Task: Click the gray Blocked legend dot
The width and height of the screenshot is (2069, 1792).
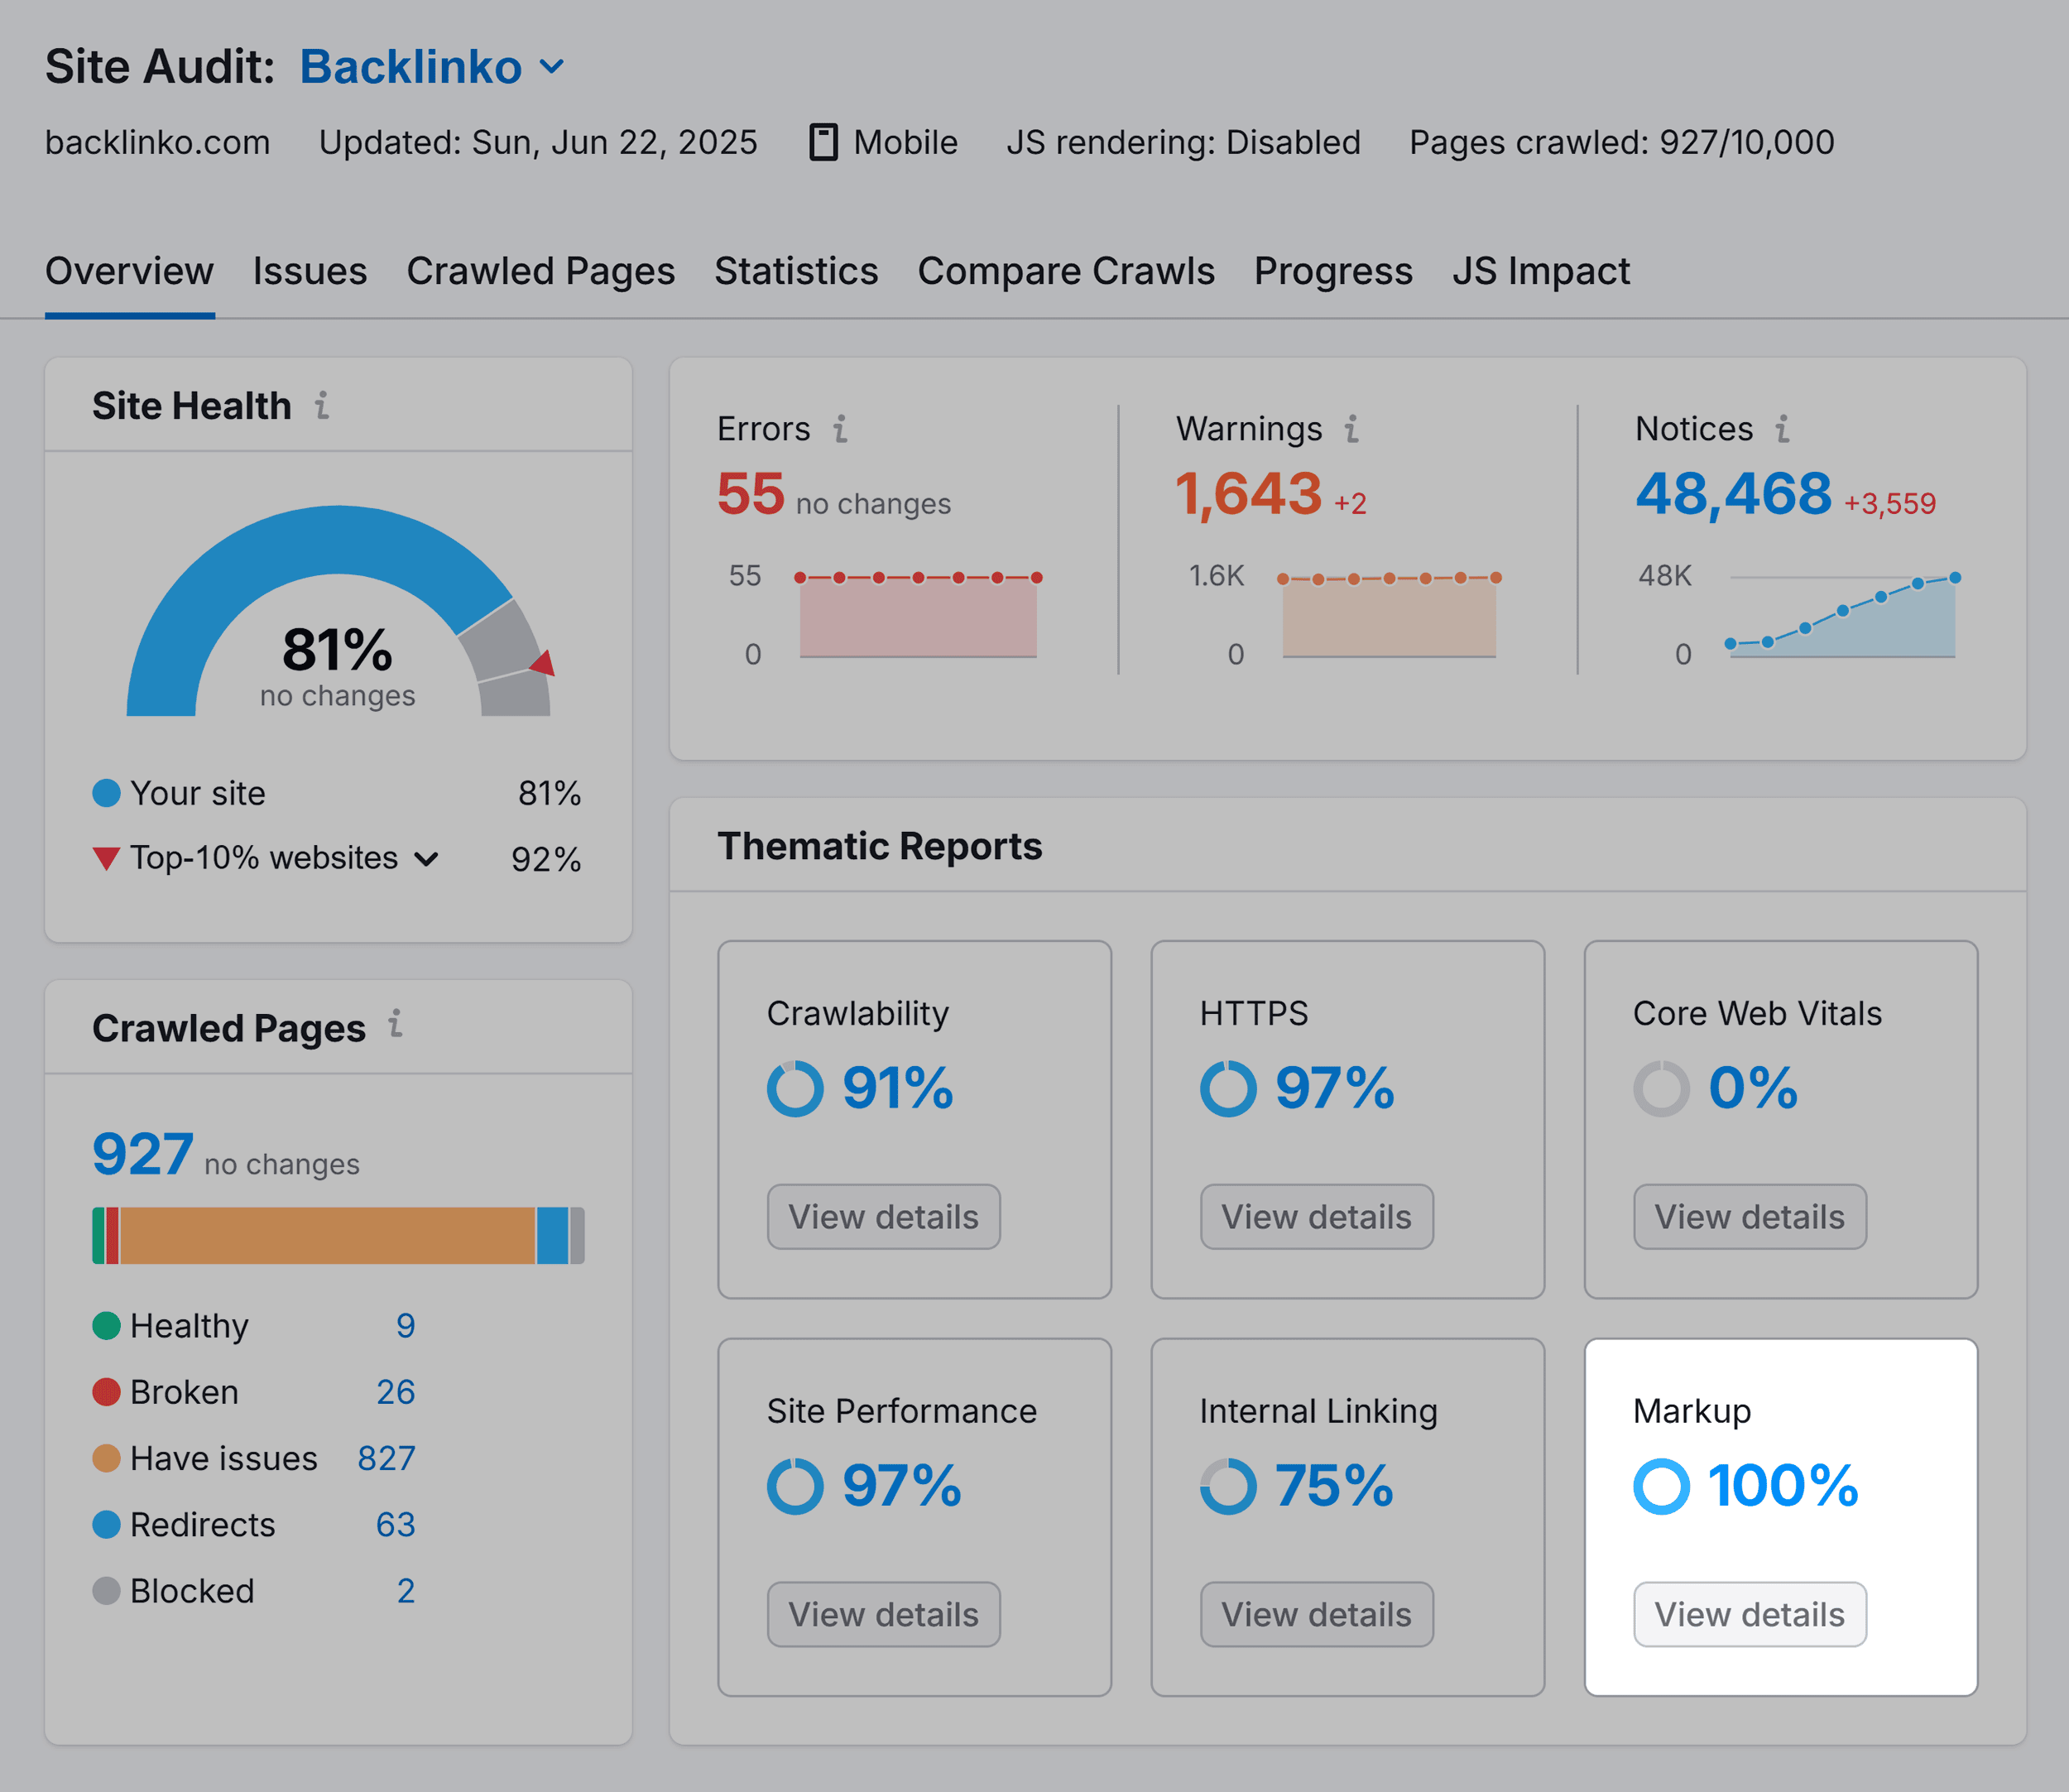Action: [106, 1591]
